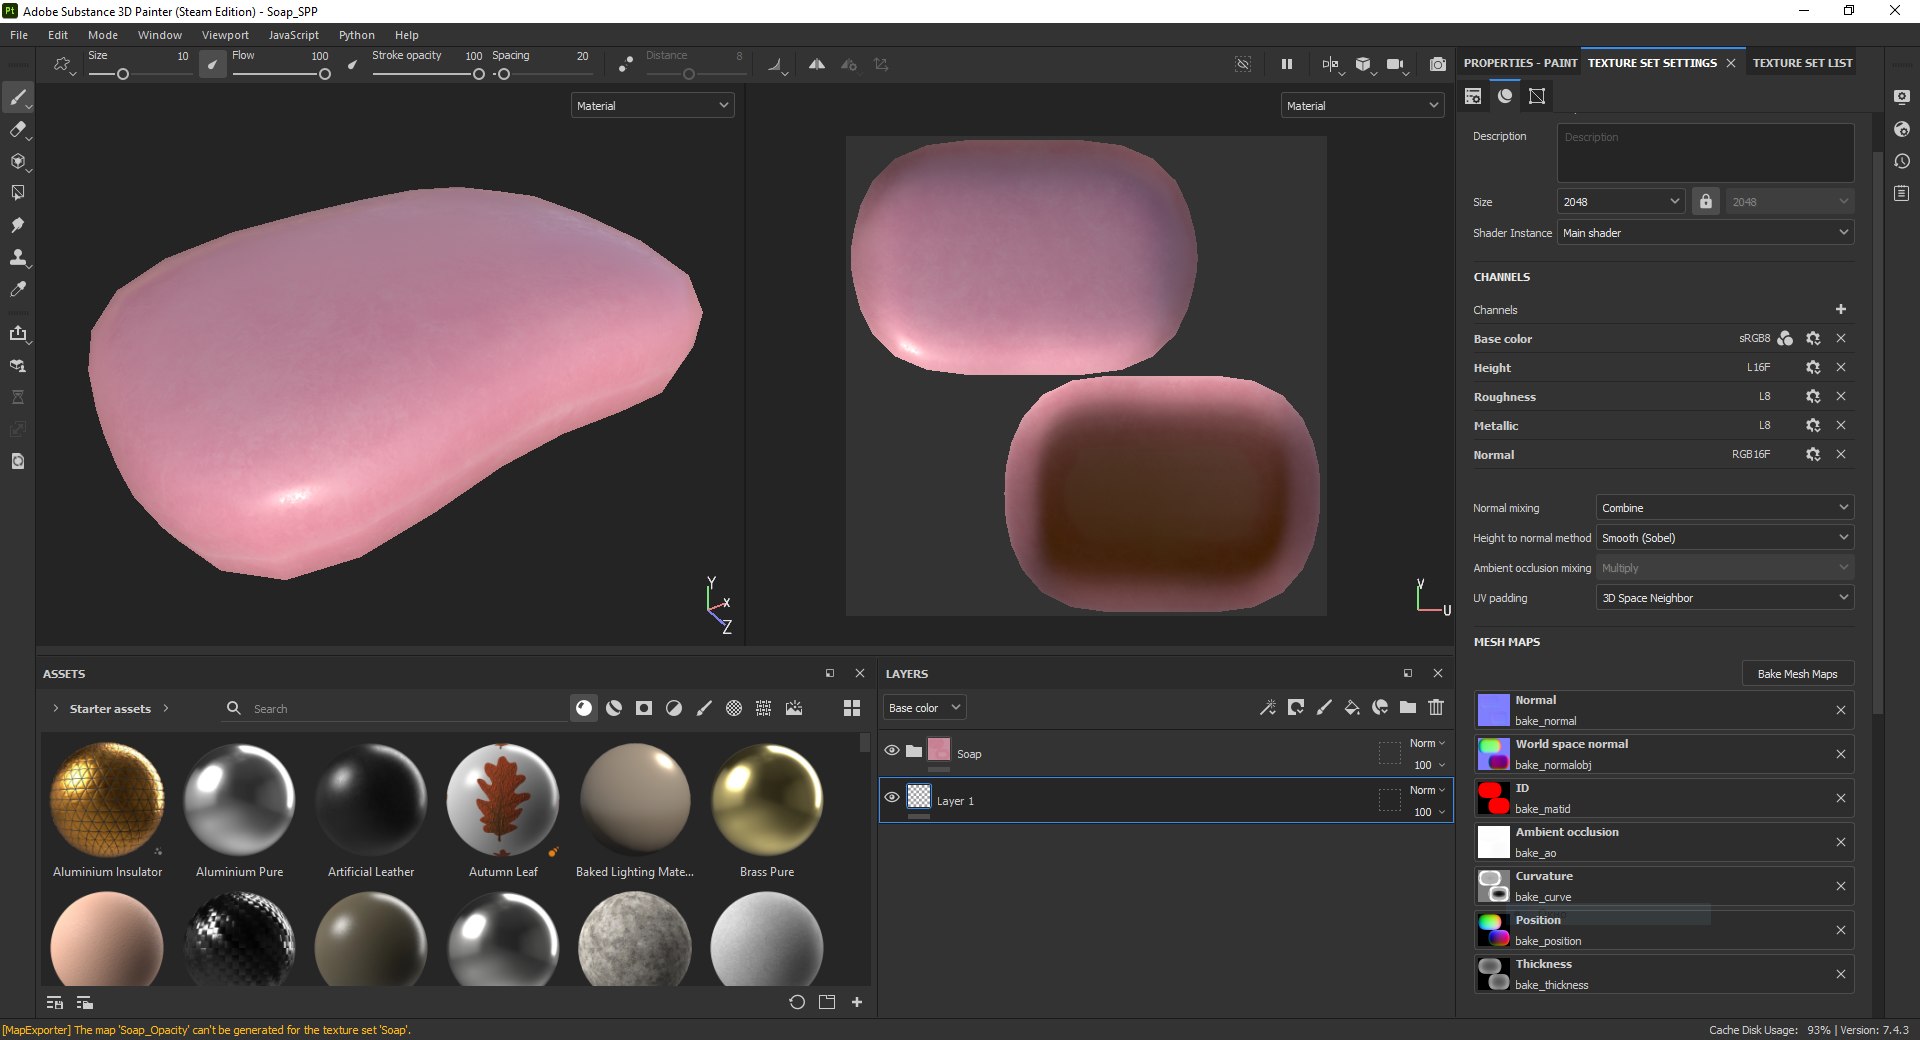Add a folder to layers
This screenshot has height=1040, width=1920.
pos(1407,707)
